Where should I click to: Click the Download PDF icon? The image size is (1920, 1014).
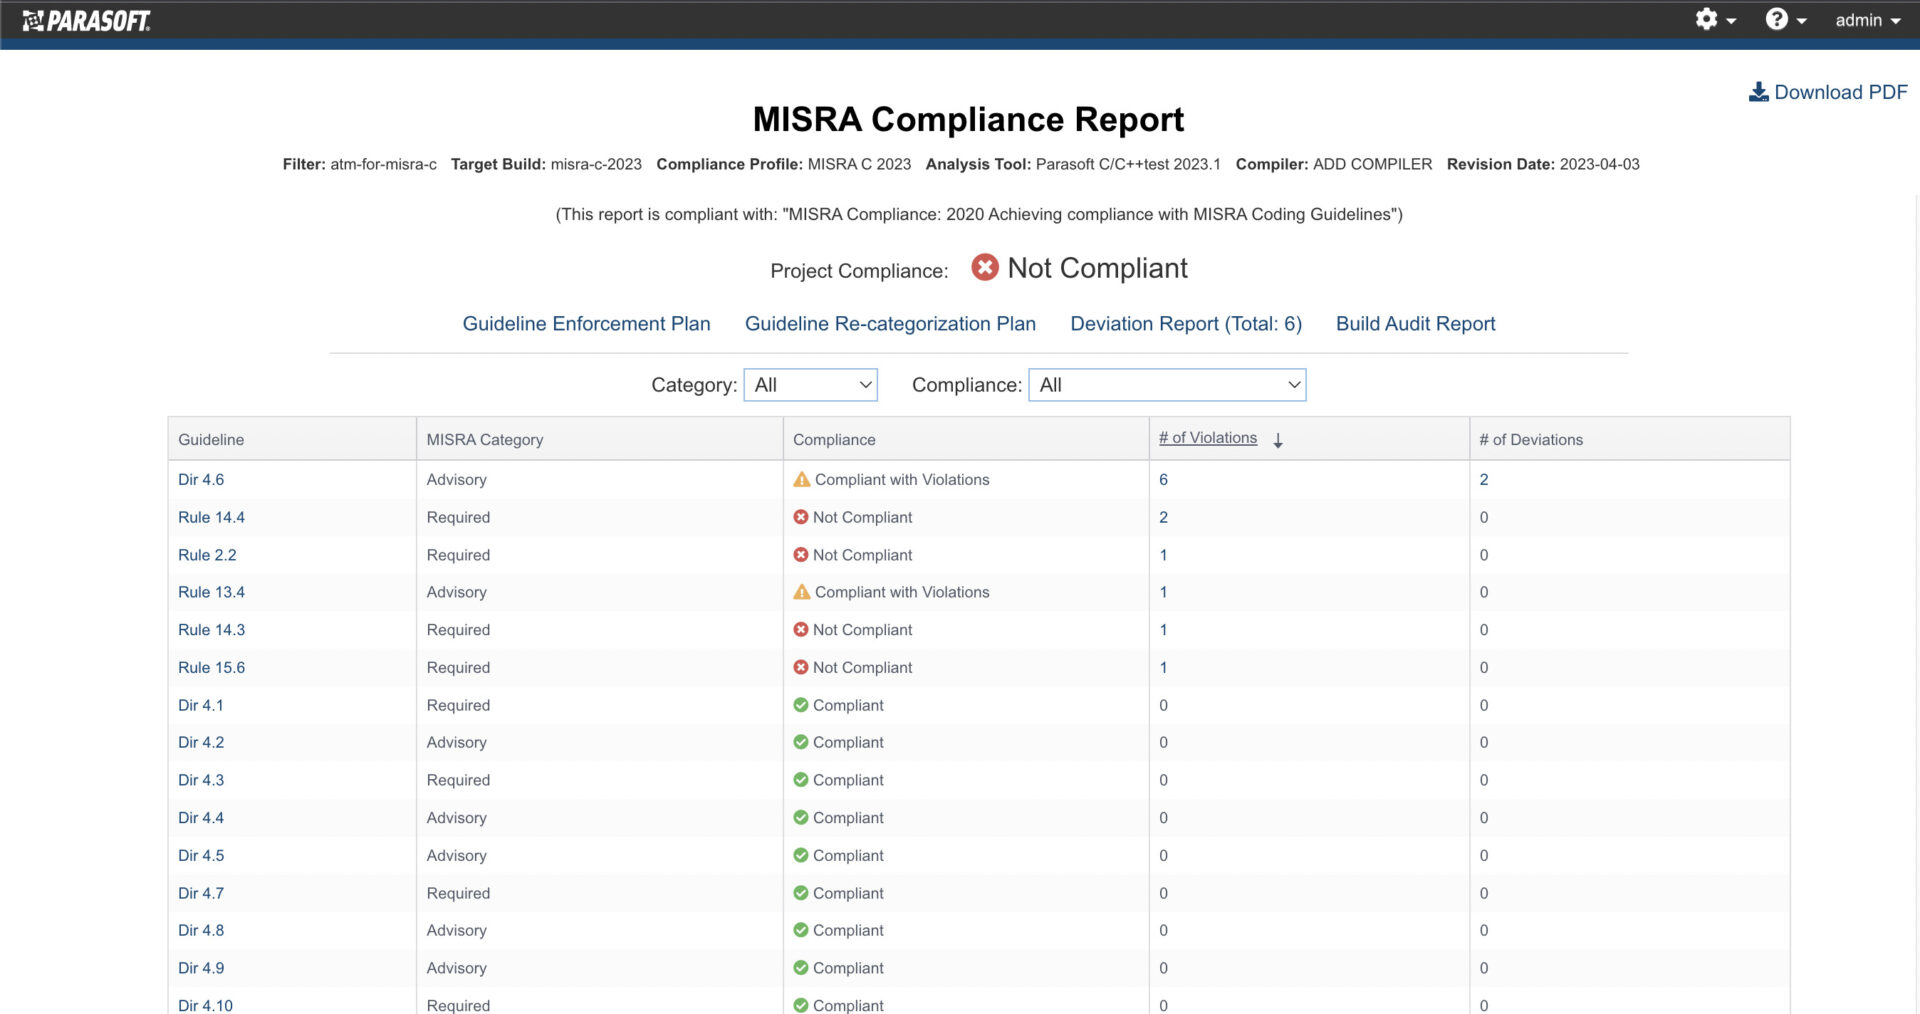(1758, 92)
